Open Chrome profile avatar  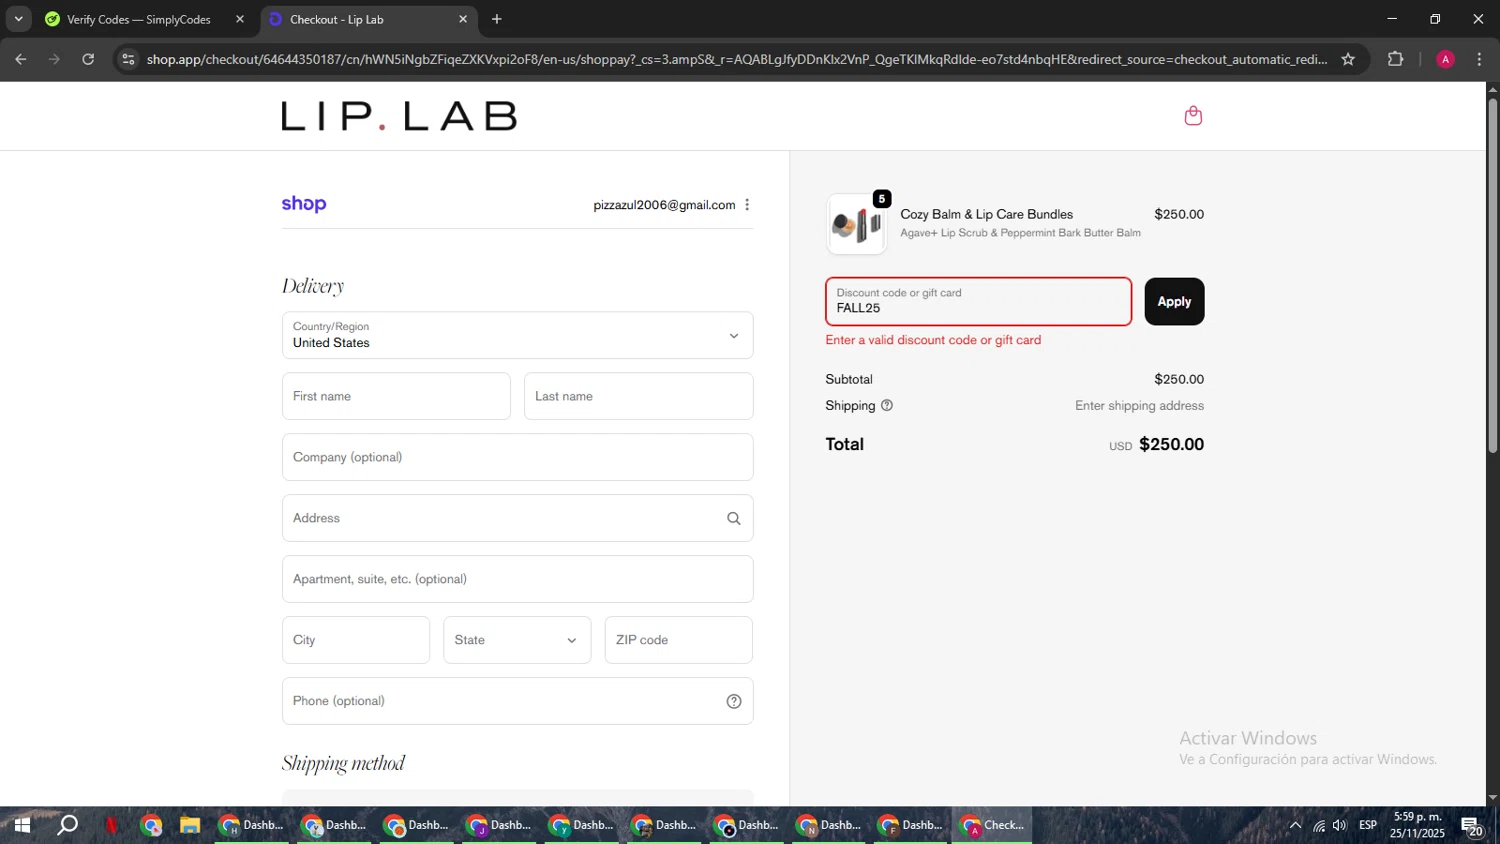1445,59
